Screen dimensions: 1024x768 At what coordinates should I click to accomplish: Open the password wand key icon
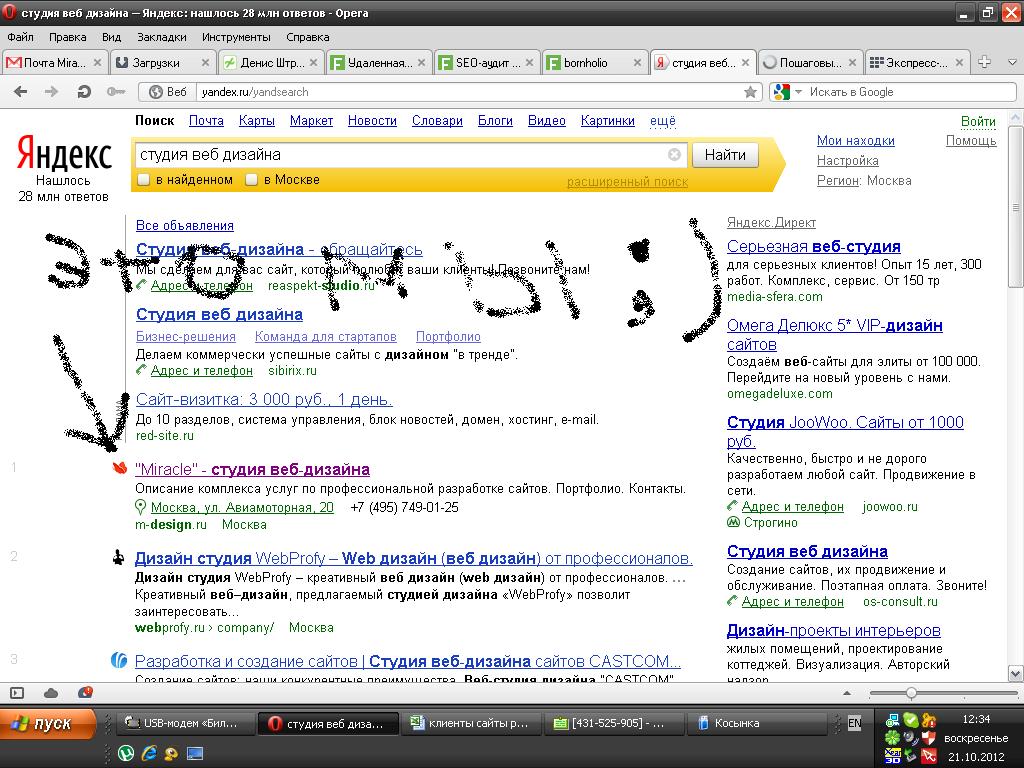tap(116, 91)
